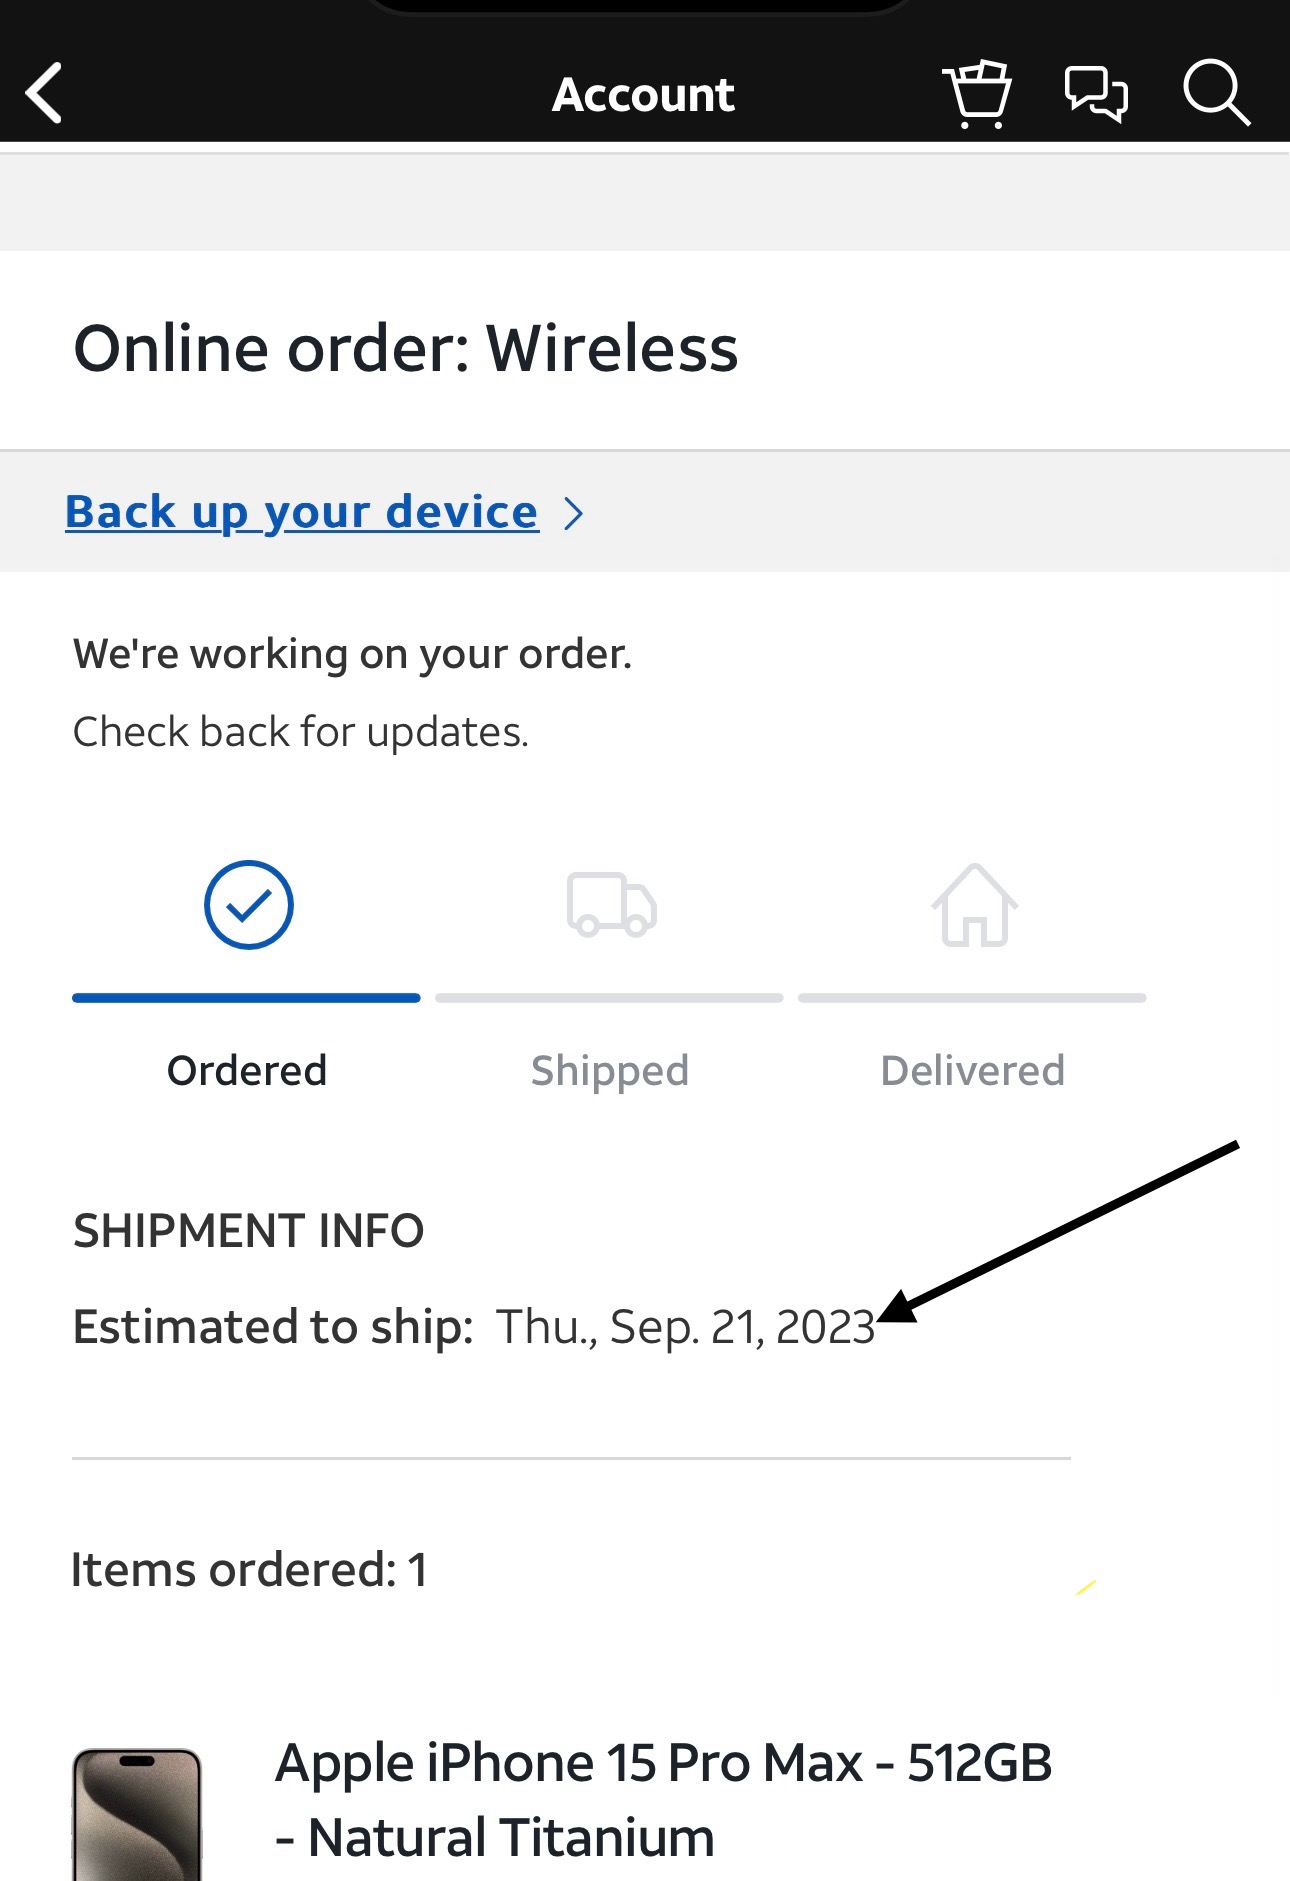1290x1881 pixels.
Task: Open the shopping cart
Action: click(x=977, y=93)
